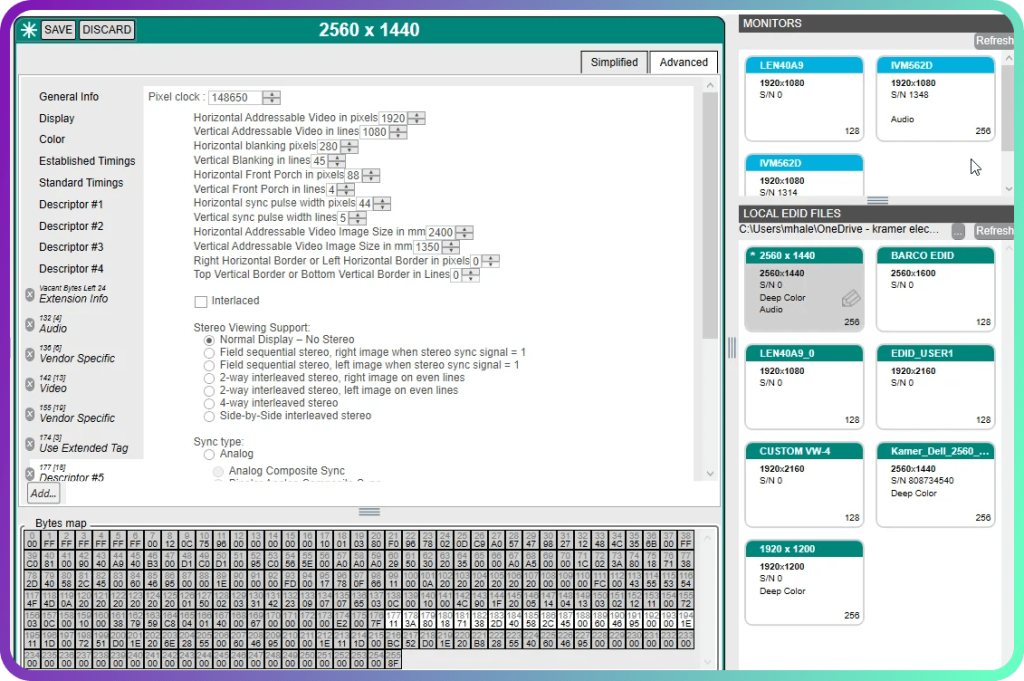Click the edit pencil on 2560 x 1440 file

[x=851, y=299]
